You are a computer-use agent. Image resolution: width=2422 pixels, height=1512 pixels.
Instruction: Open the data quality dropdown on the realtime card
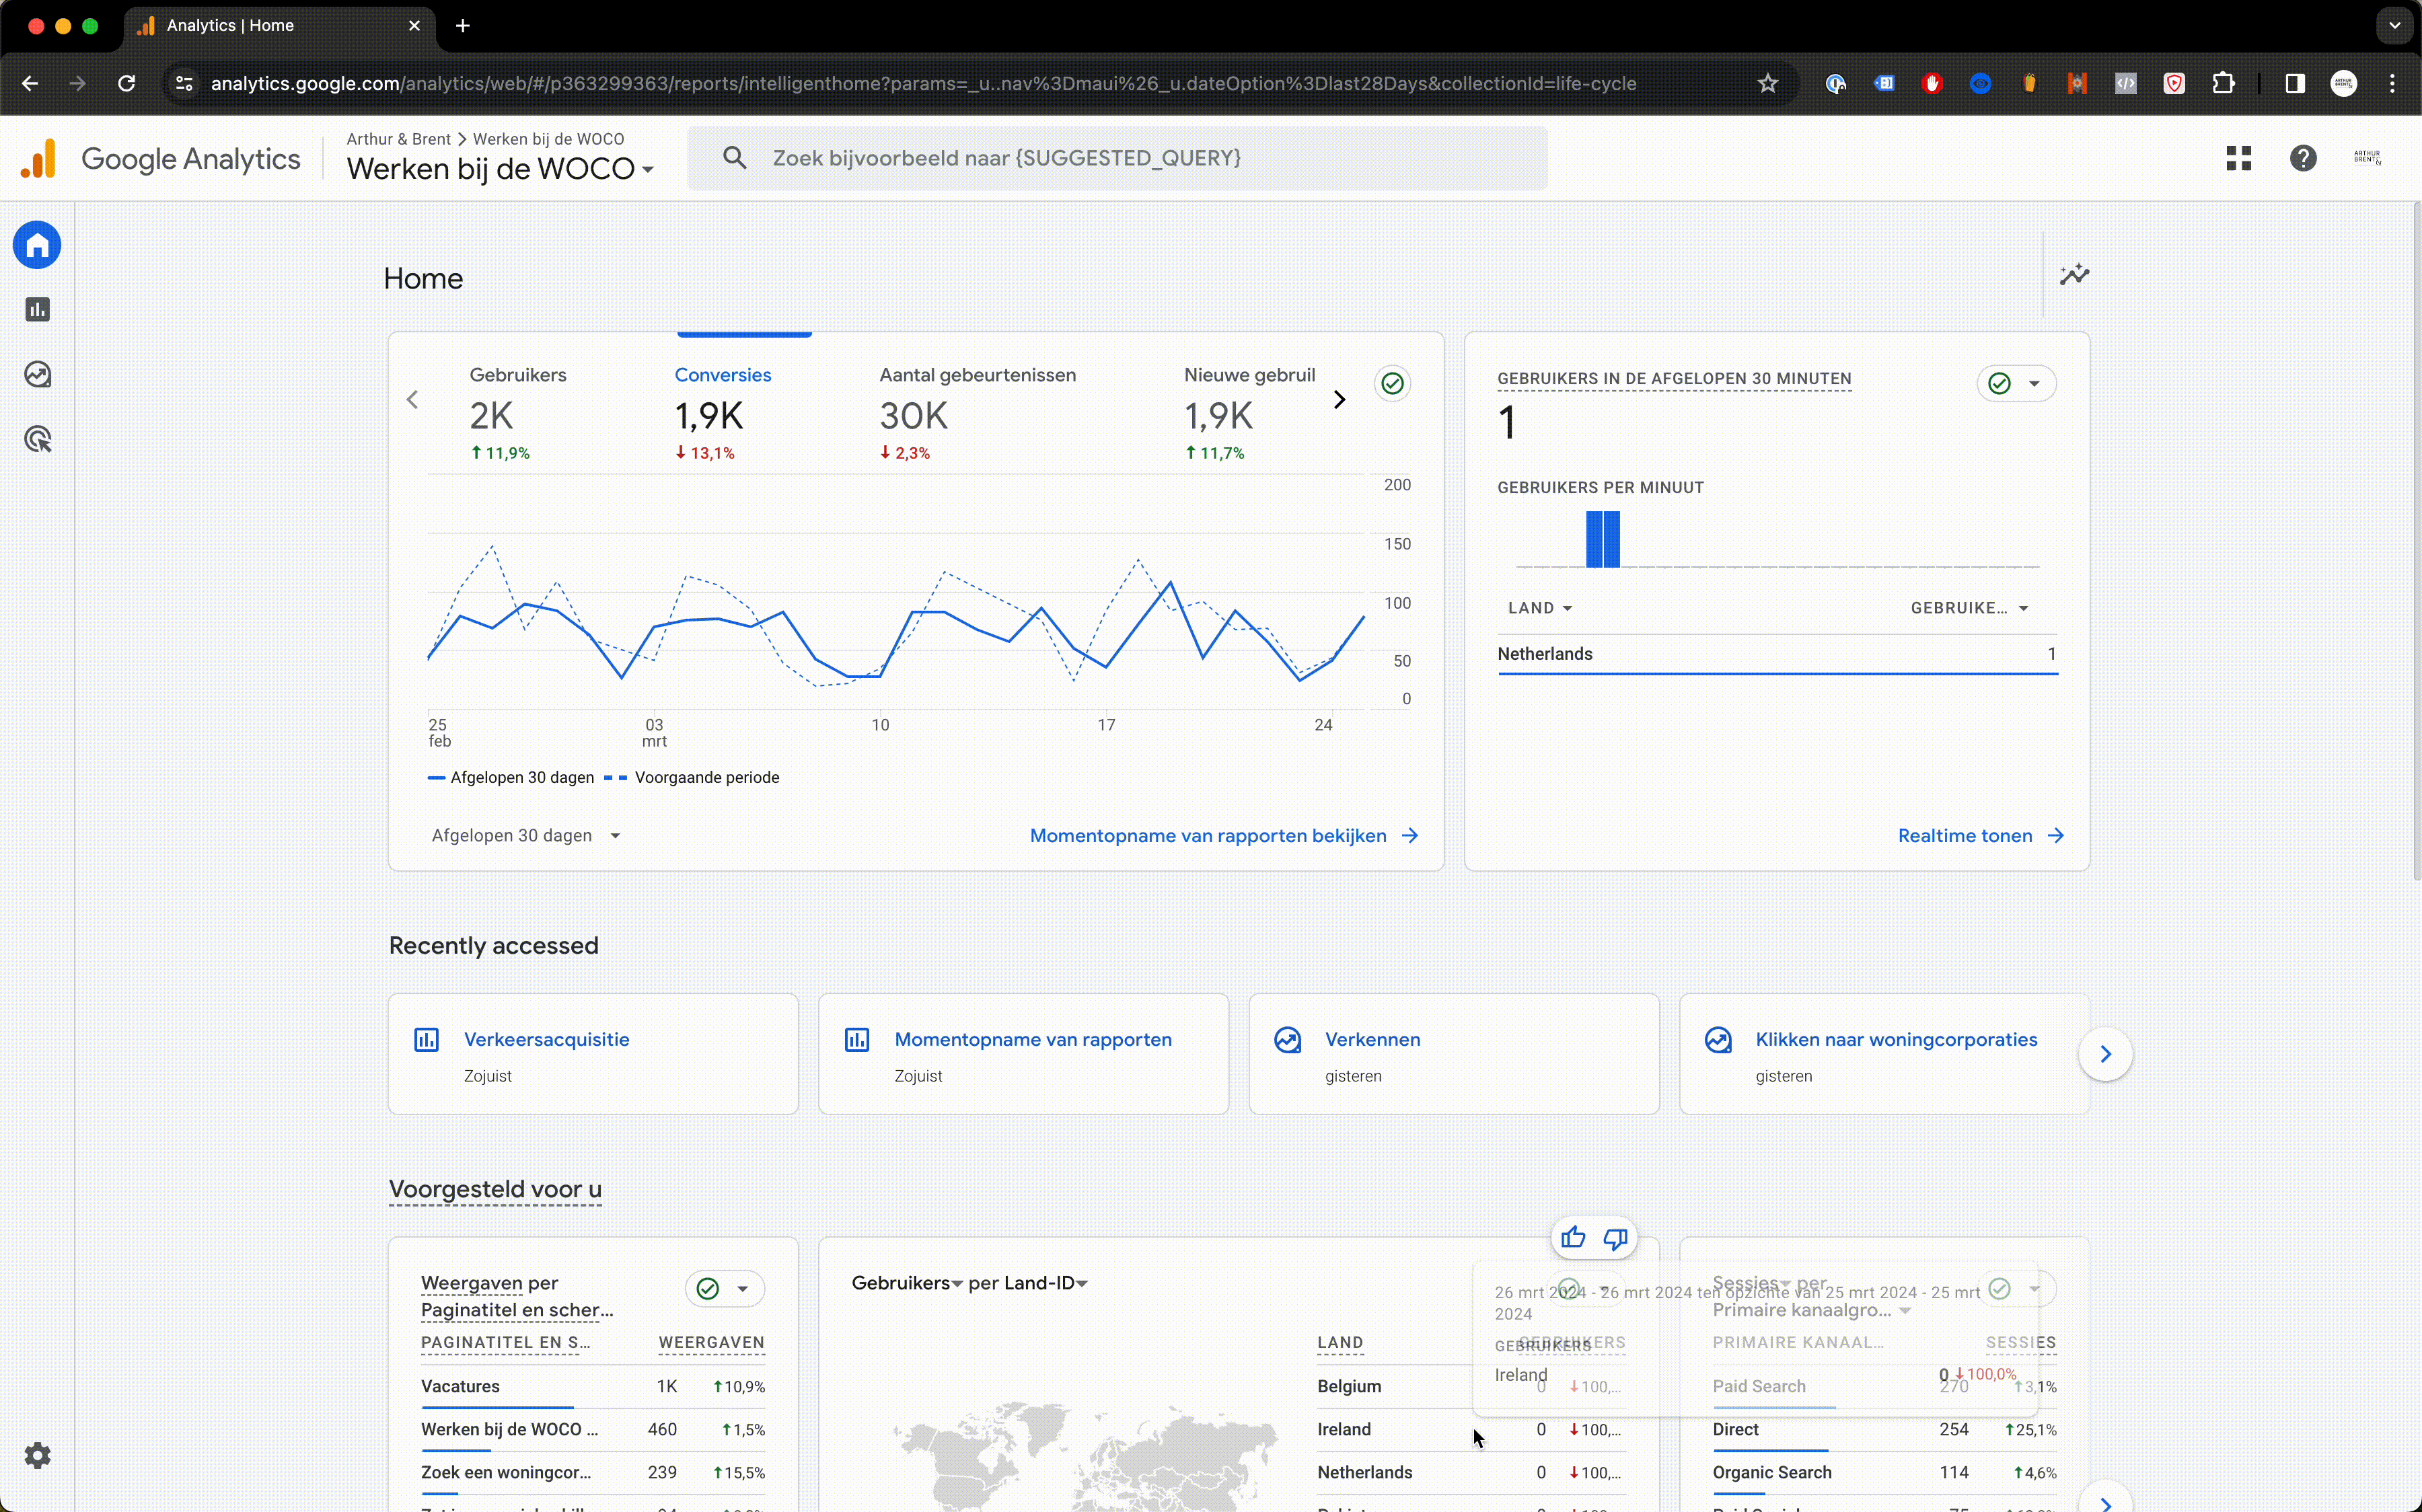point(2016,384)
